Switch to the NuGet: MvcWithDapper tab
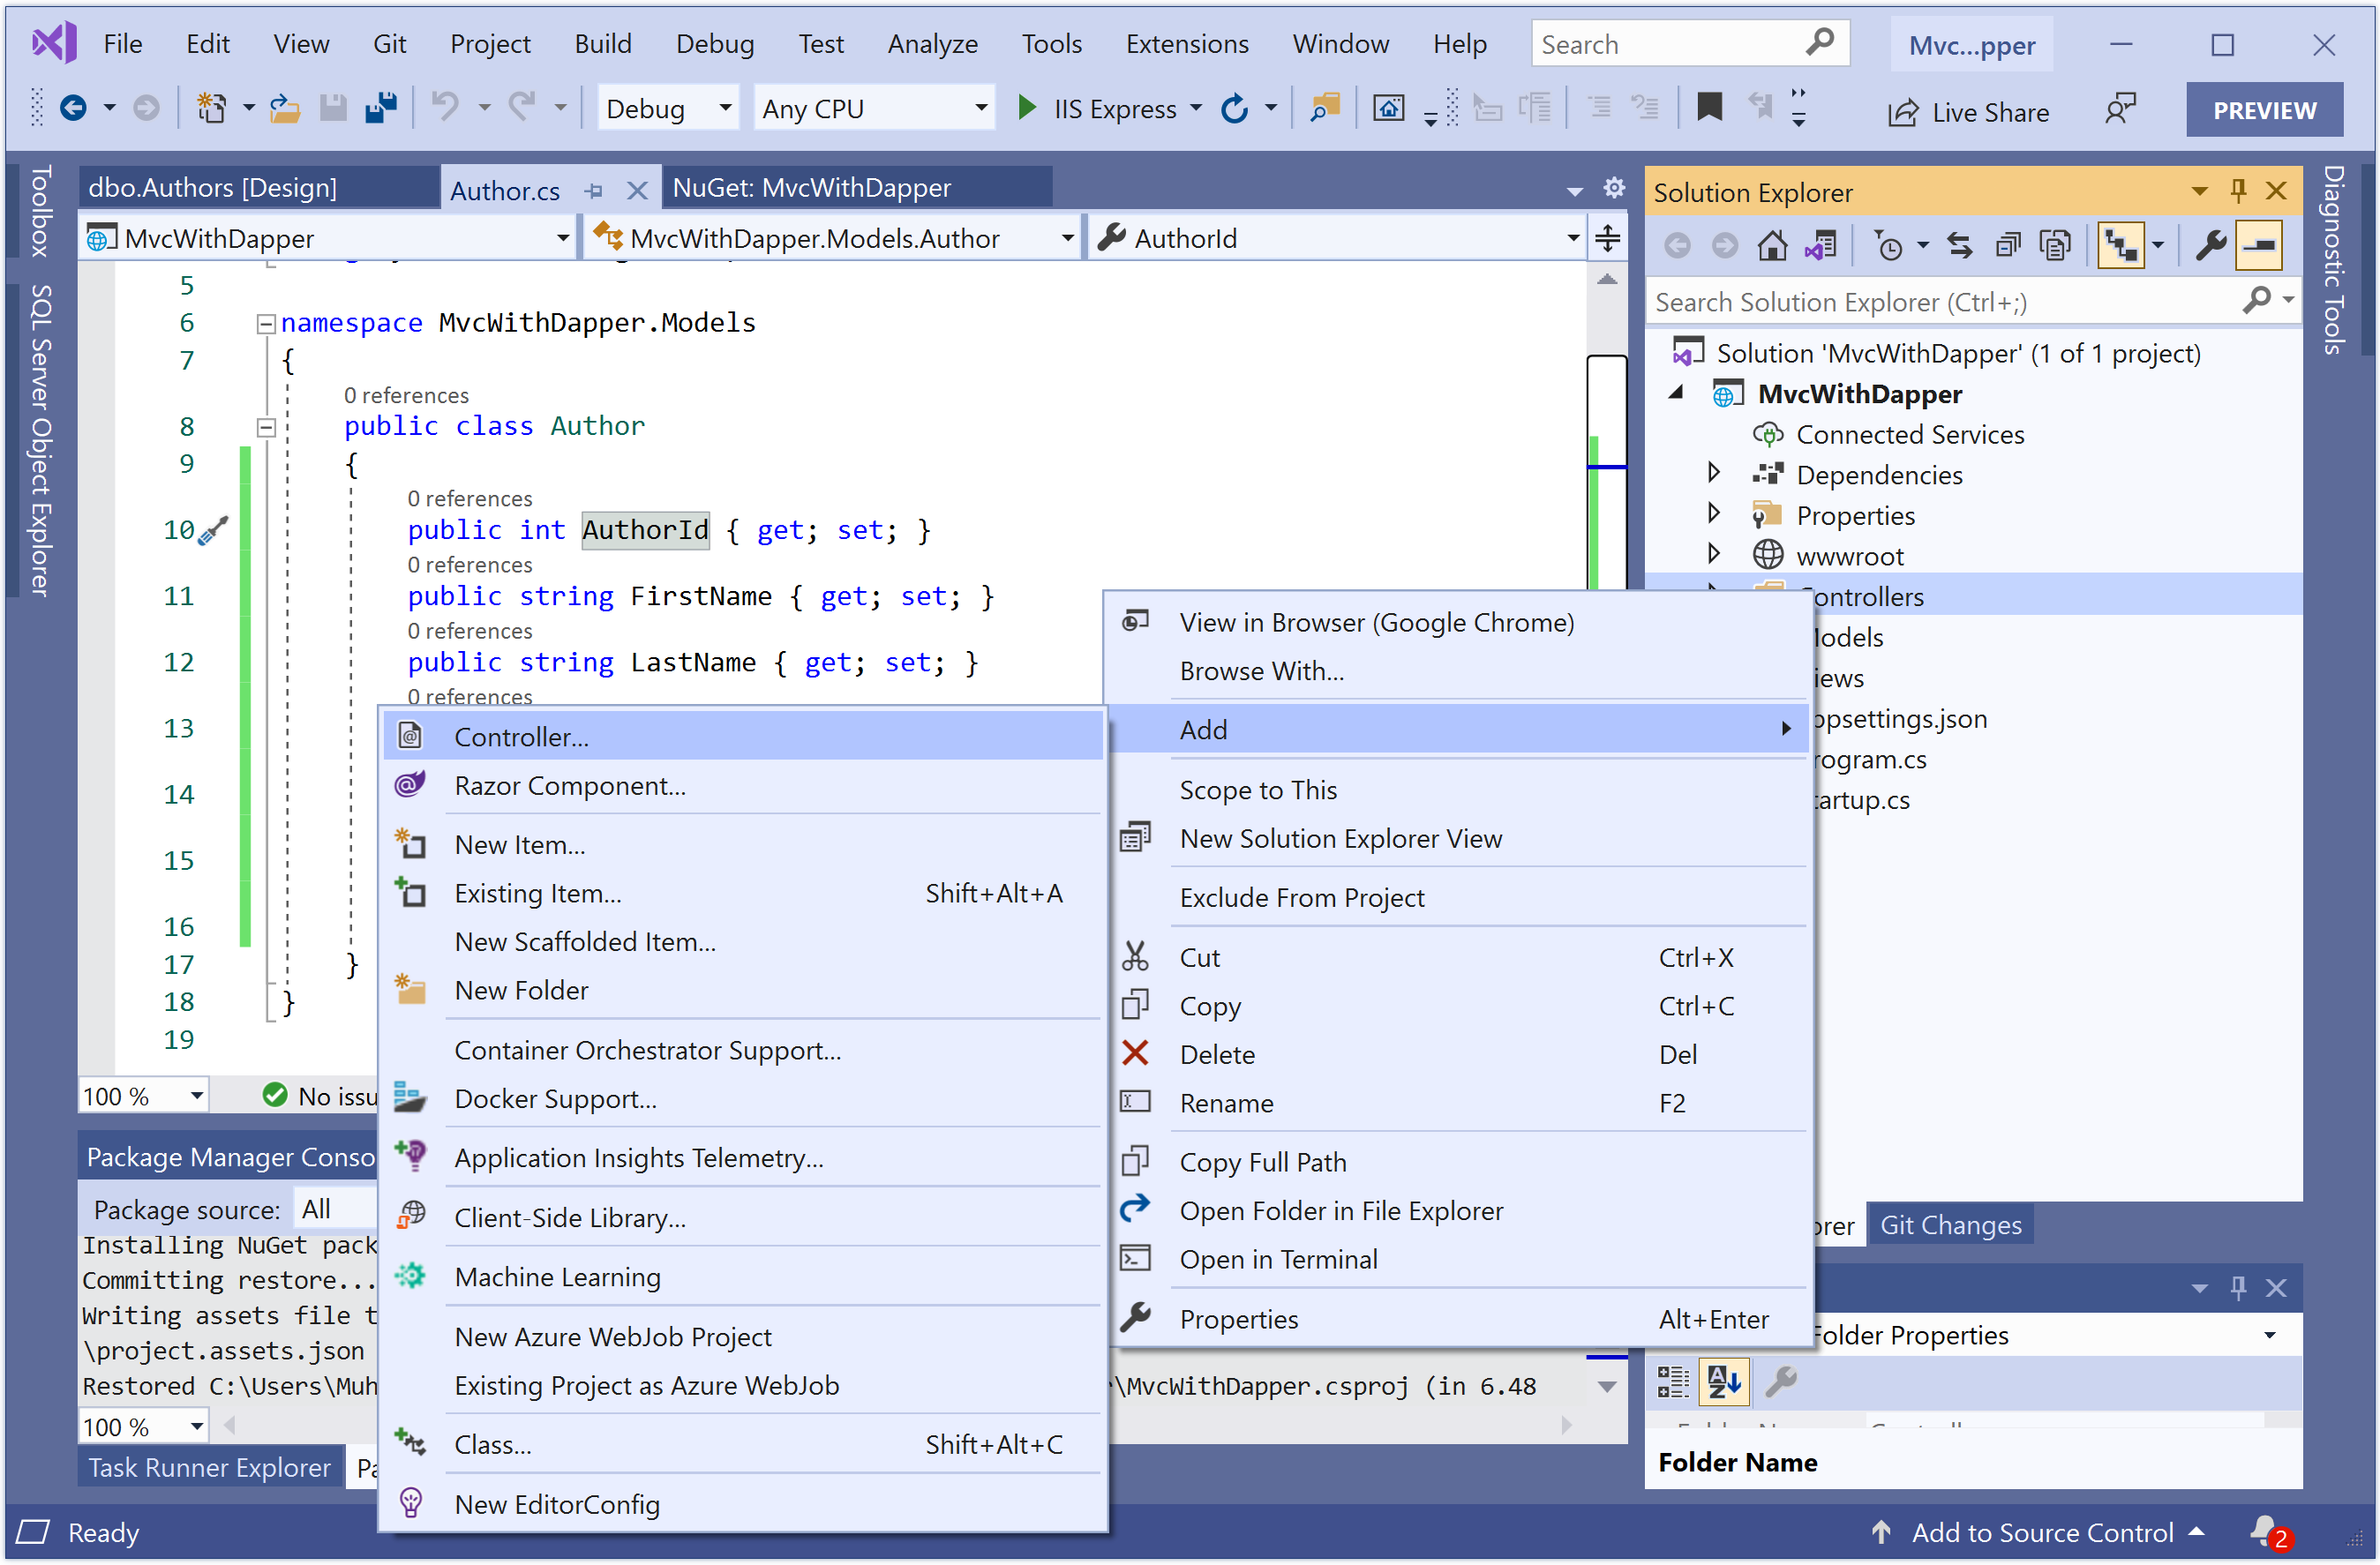Image resolution: width=2380 pixels, height=1565 pixels. point(811,187)
